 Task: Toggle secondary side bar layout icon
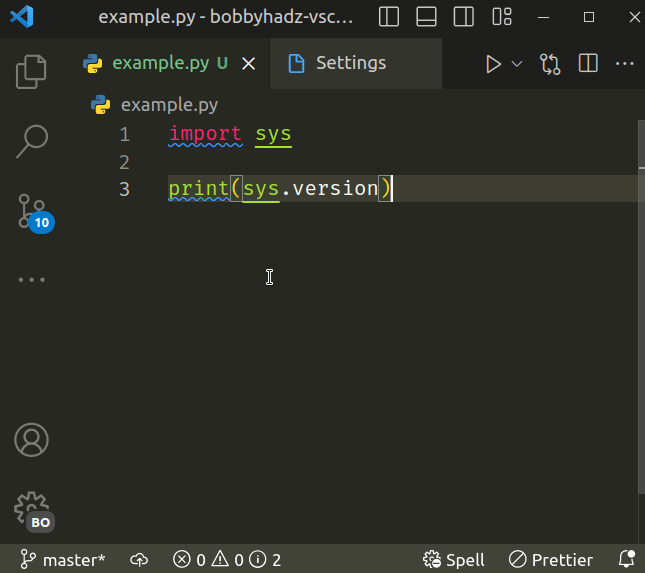(x=464, y=17)
